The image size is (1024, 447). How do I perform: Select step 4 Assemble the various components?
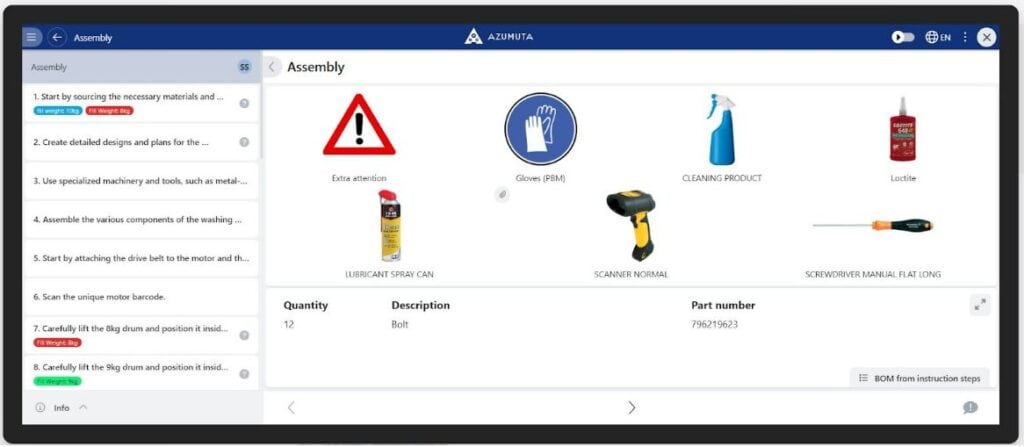pos(141,220)
